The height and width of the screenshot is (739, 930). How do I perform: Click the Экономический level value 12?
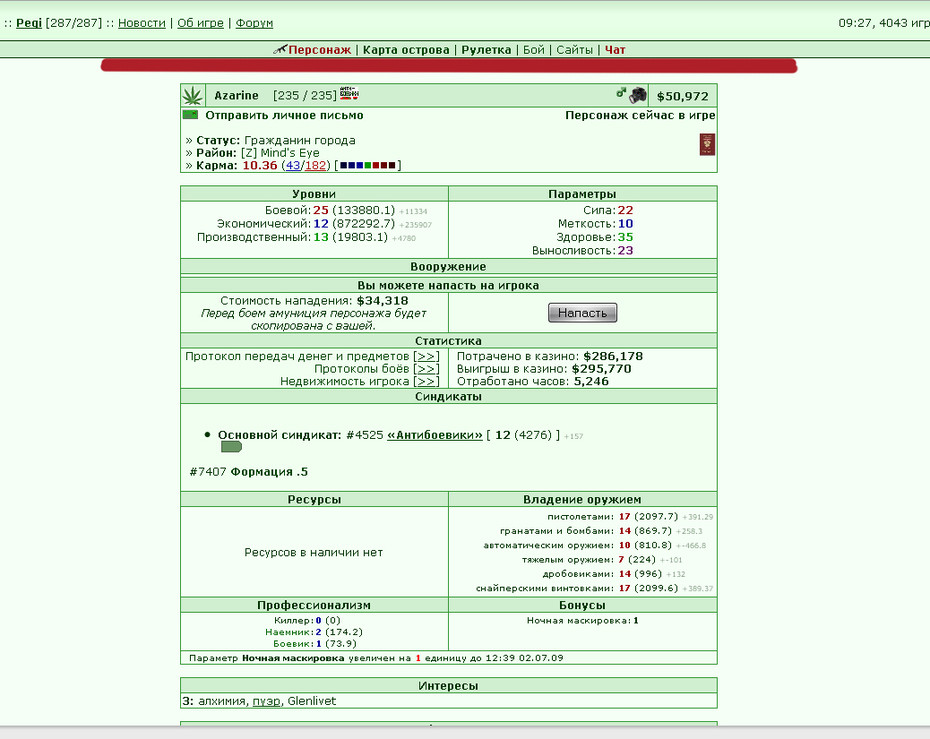(x=321, y=224)
